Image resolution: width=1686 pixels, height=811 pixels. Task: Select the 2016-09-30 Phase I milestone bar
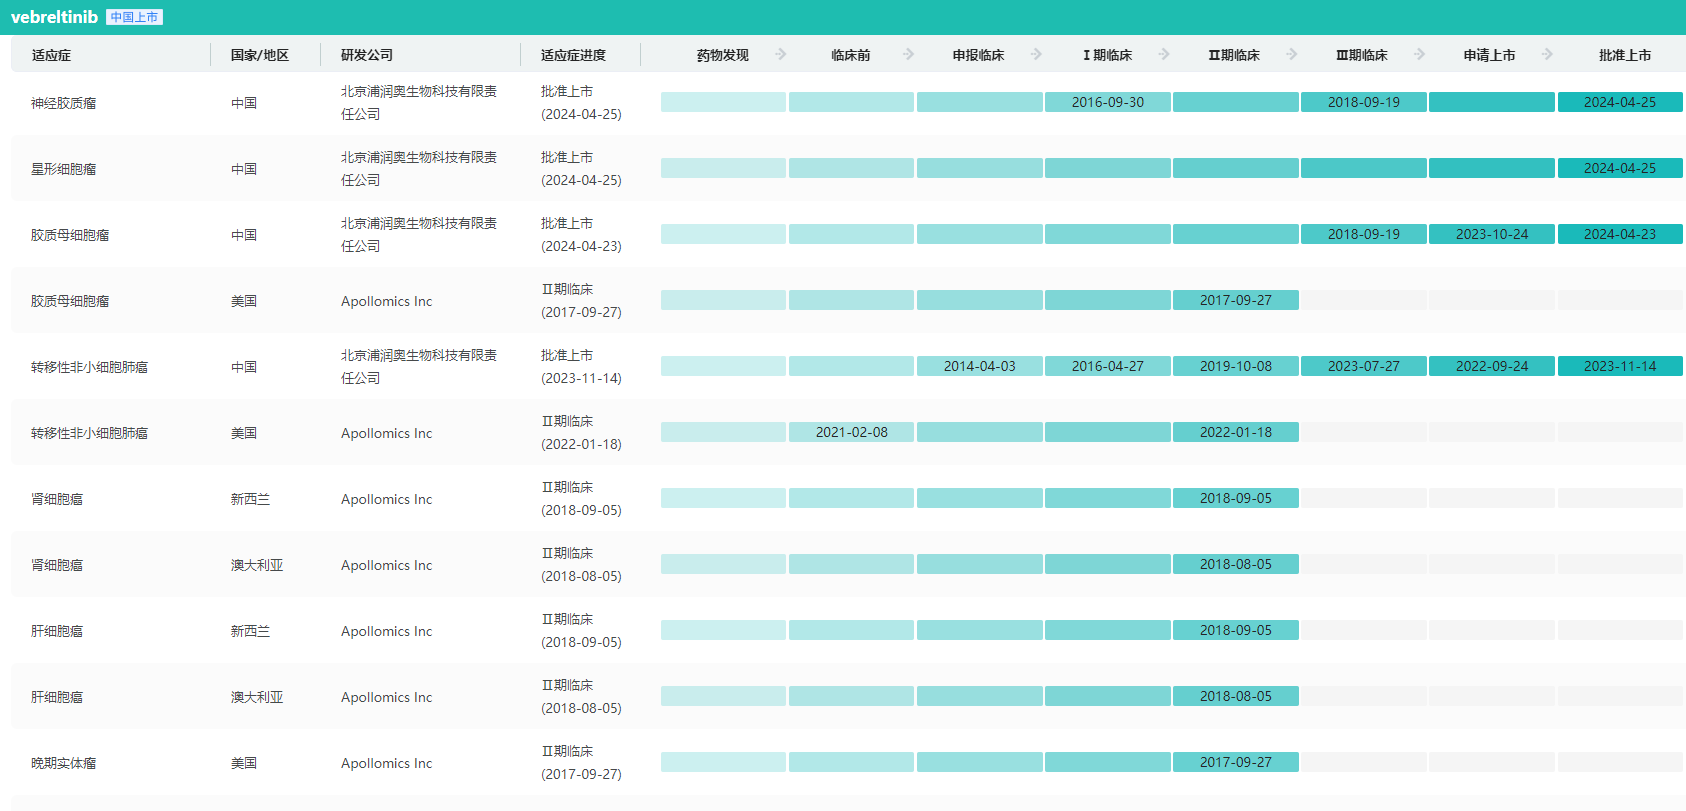click(1107, 102)
